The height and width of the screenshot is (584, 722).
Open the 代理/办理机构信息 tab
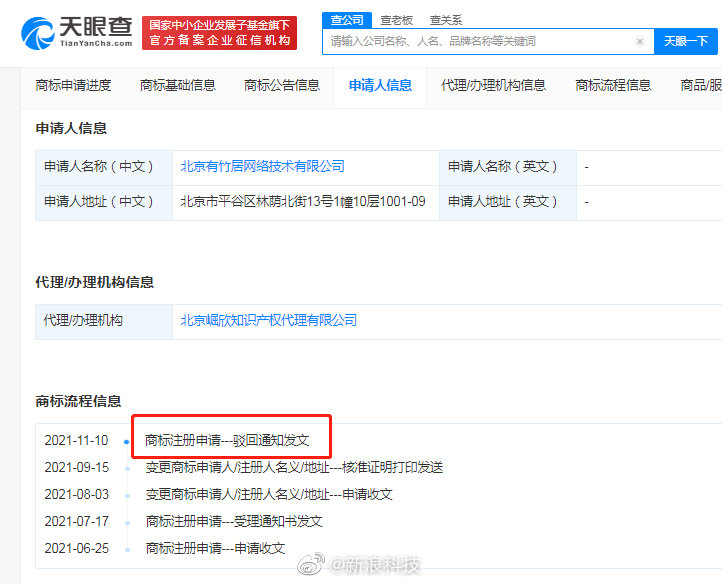tap(493, 86)
